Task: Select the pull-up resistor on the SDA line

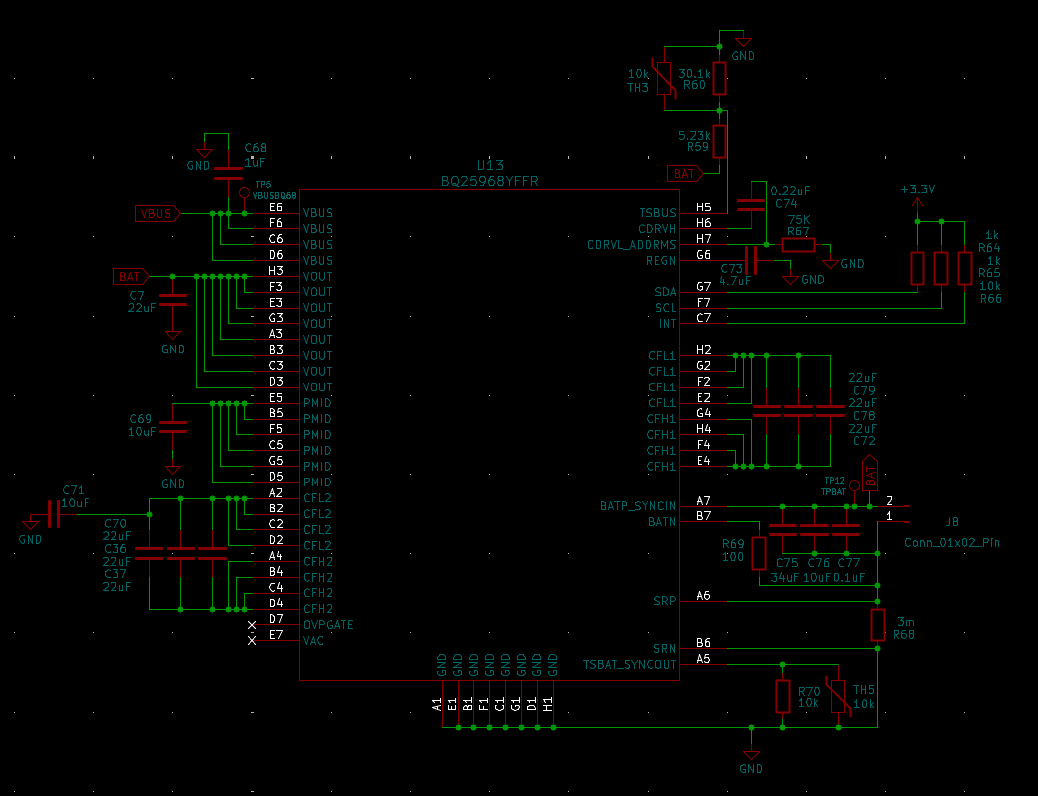Action: click(918, 269)
